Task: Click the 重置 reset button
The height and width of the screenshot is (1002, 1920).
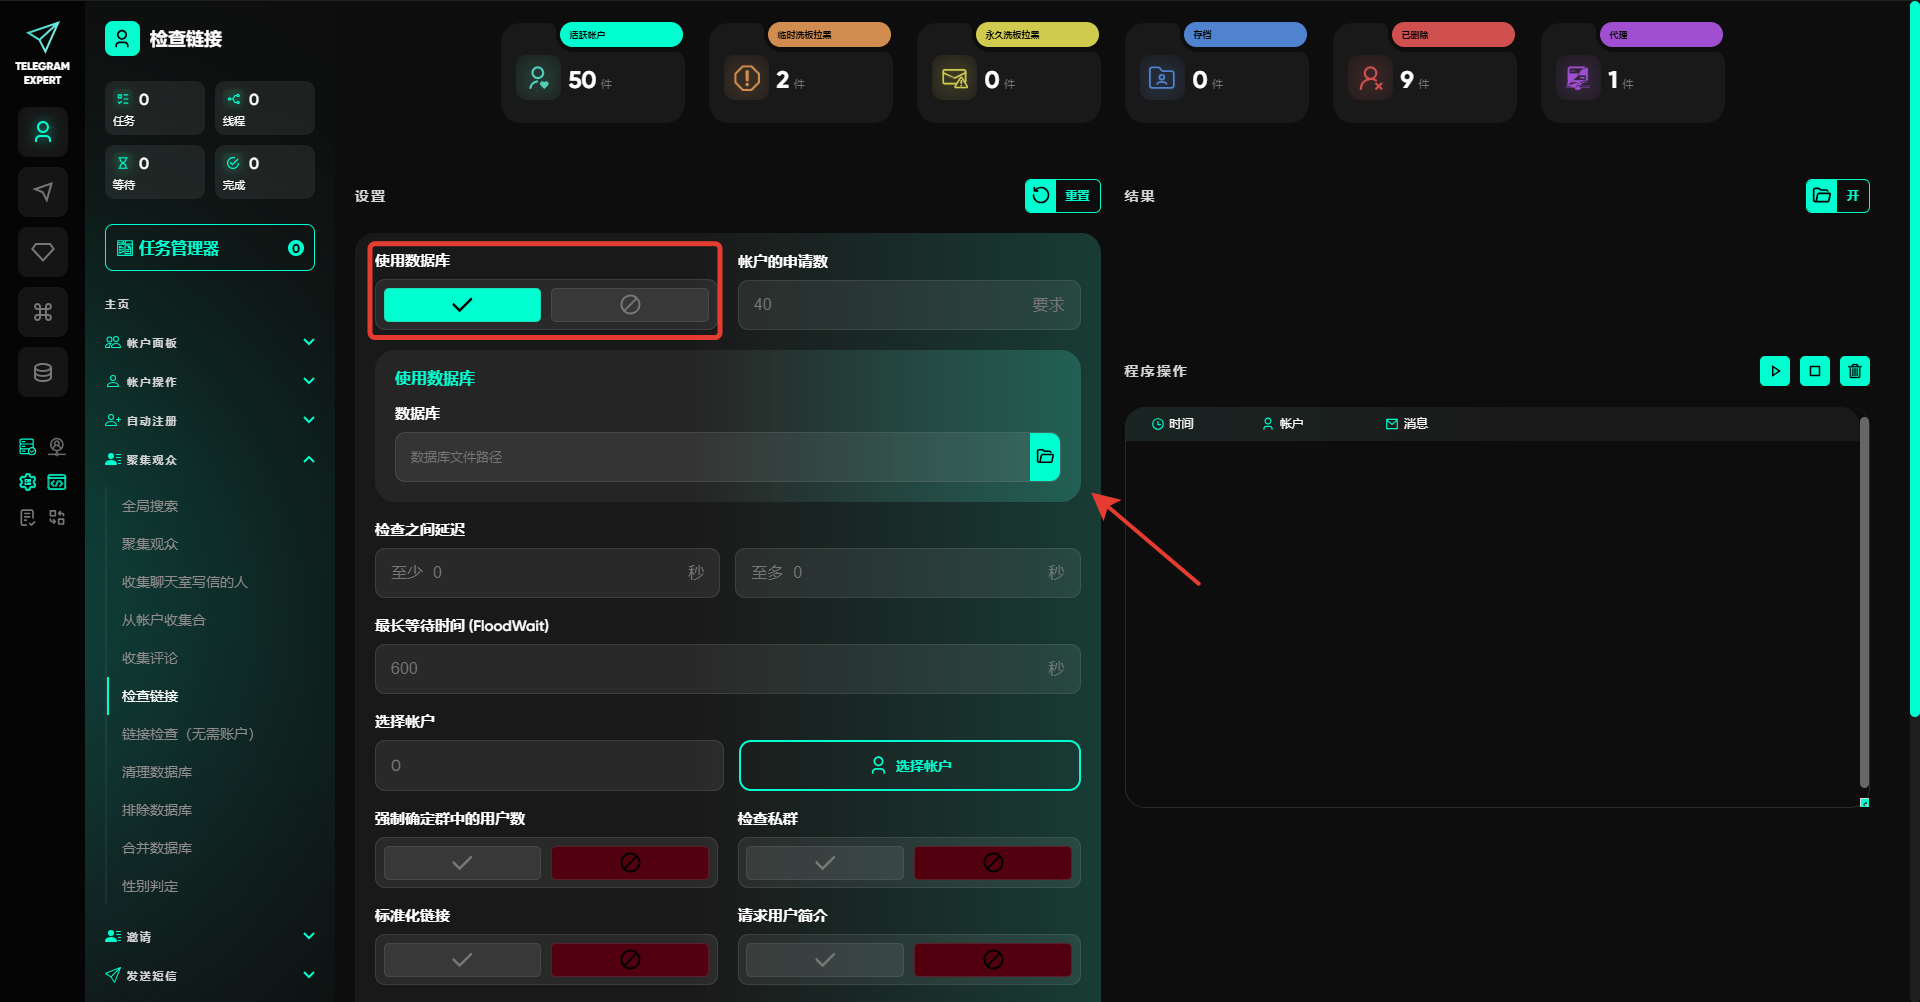Action: pos(1062,196)
